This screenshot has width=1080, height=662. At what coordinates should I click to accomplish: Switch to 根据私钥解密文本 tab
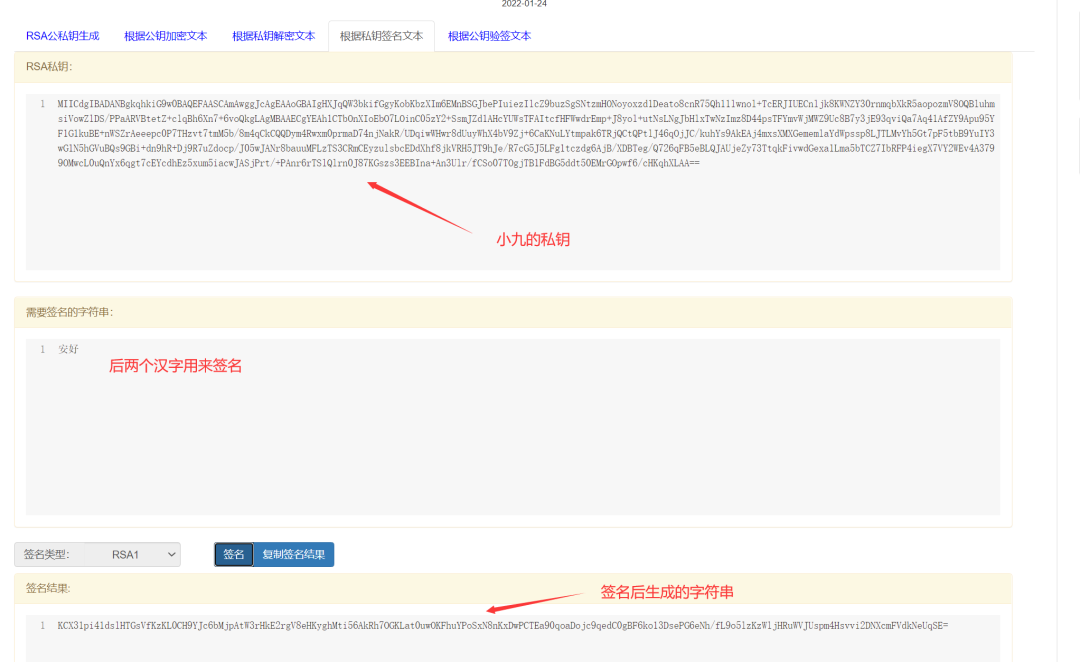273,36
